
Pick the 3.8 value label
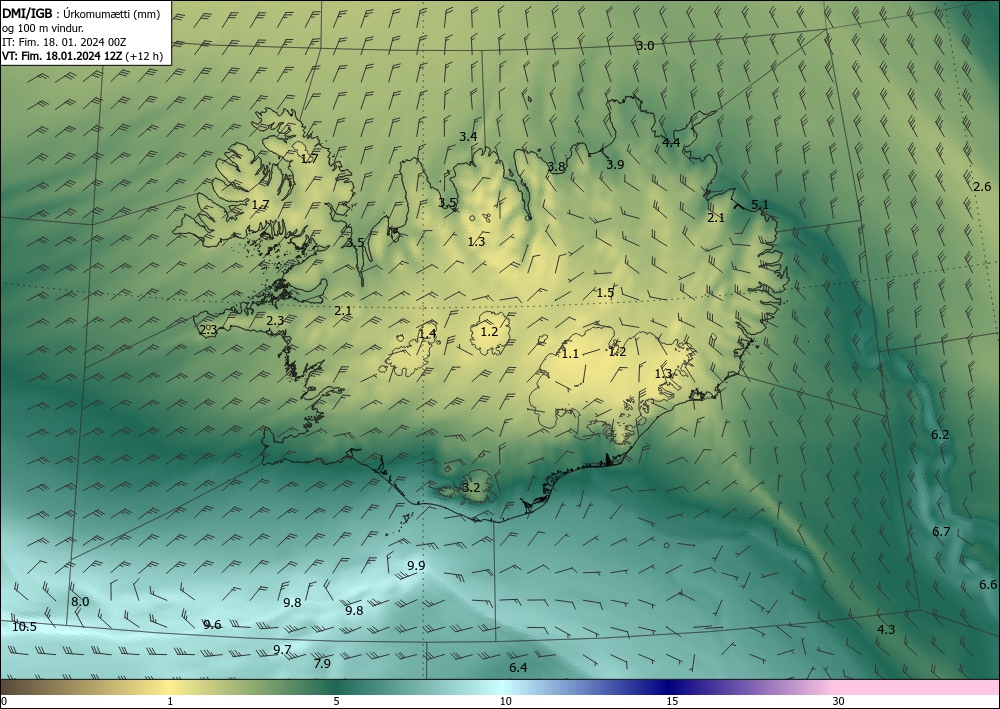tap(557, 167)
